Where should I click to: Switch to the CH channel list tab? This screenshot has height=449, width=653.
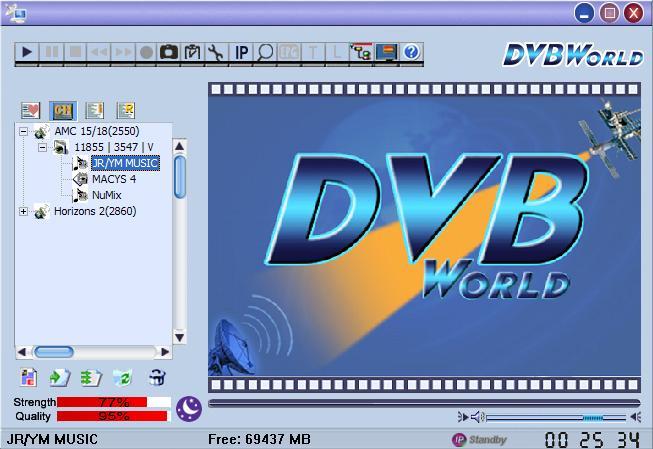tap(63, 110)
